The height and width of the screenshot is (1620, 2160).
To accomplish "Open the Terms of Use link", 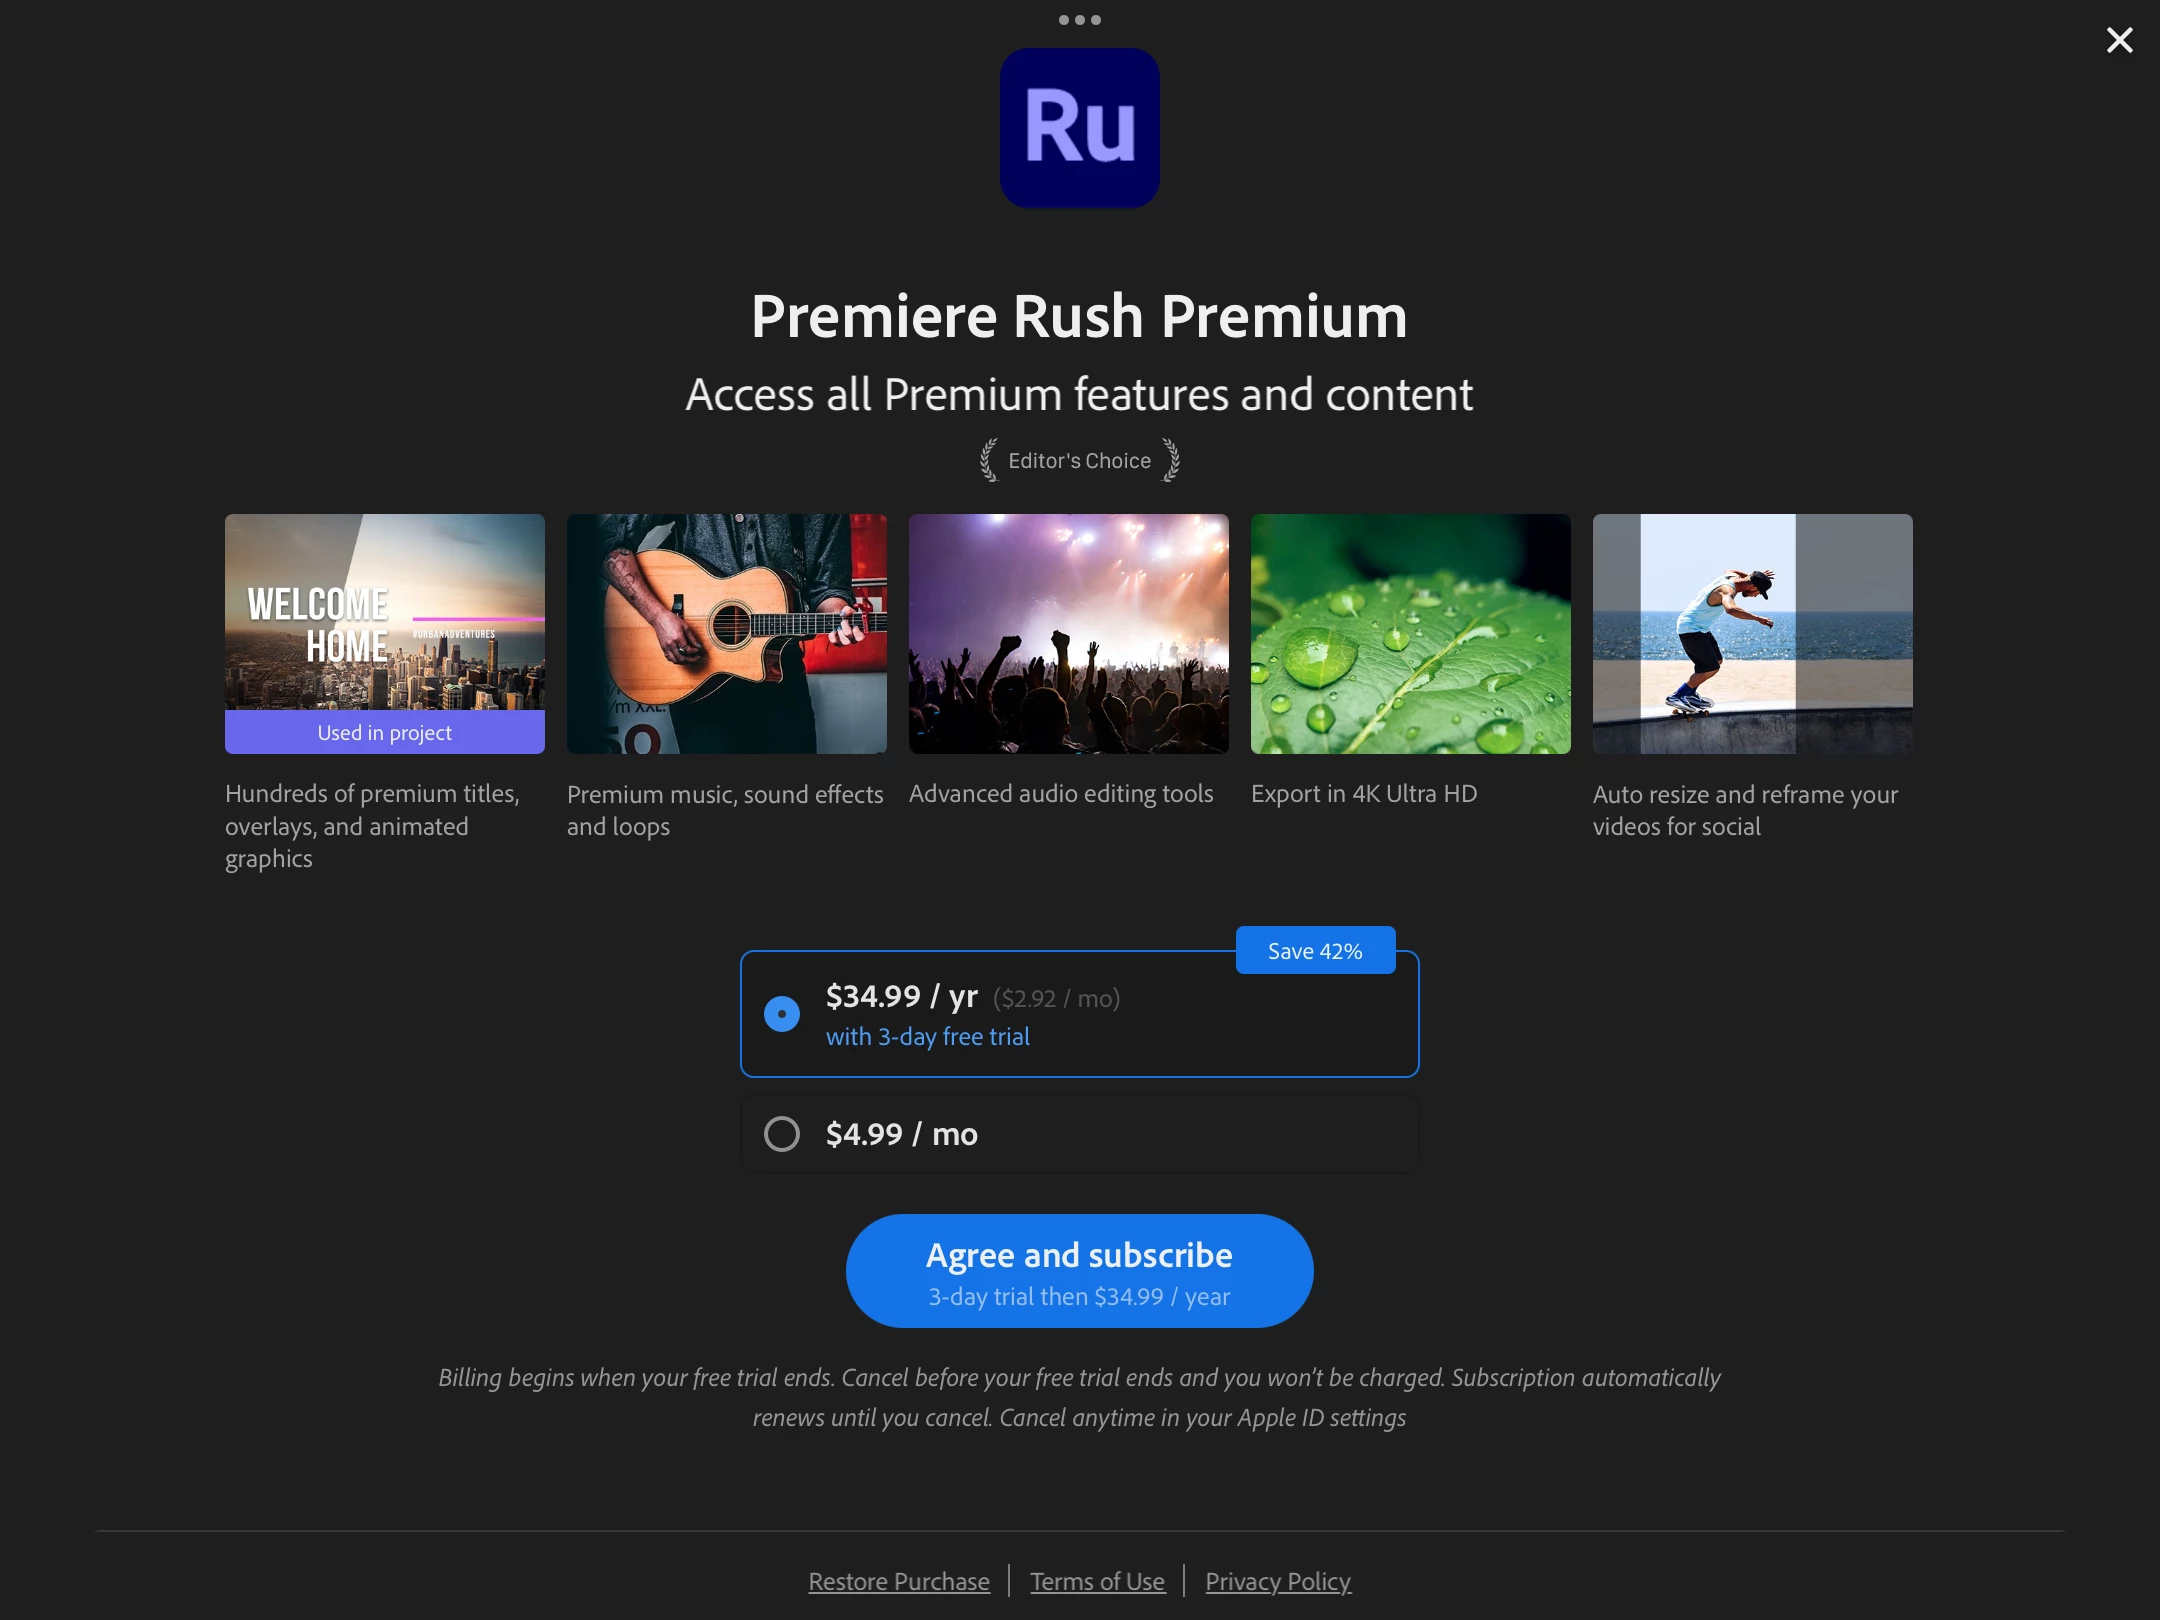I will coord(1097,1581).
